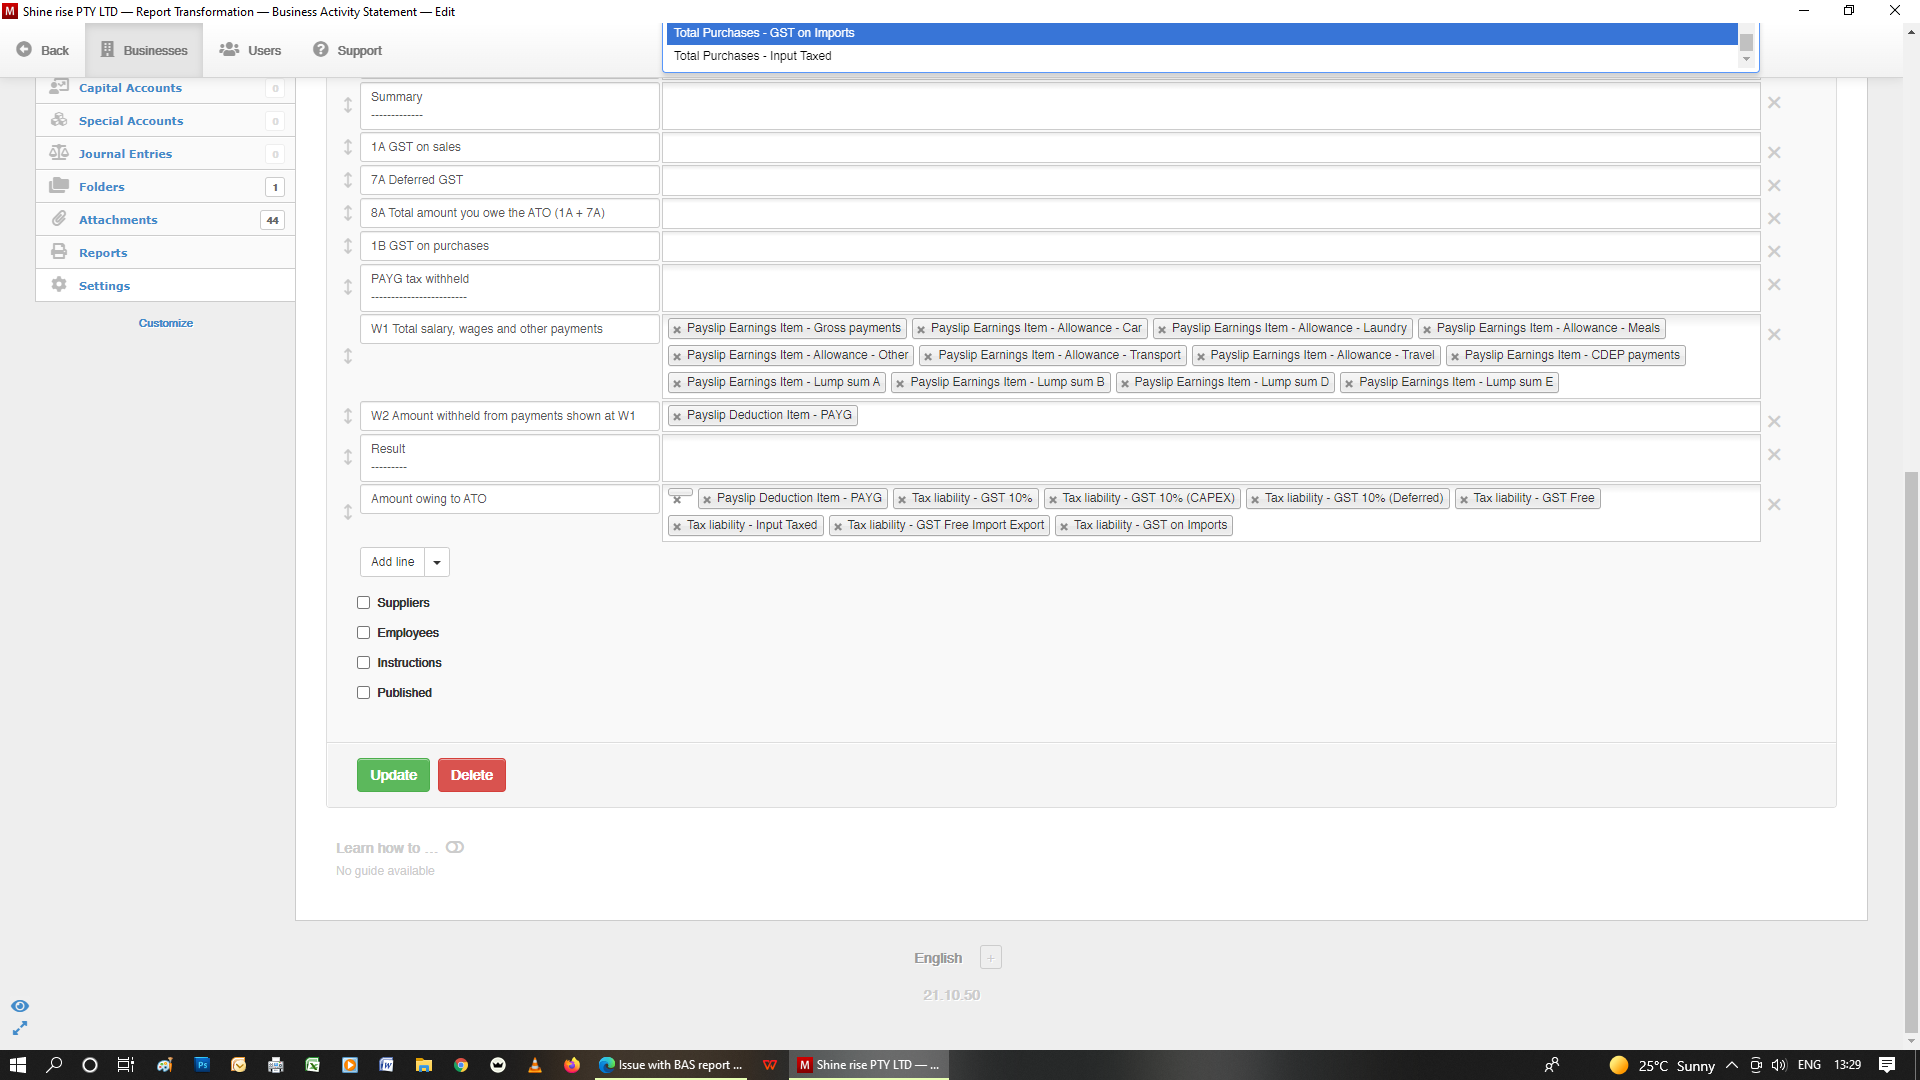Click the eye icon at bottom left

click(x=20, y=1006)
